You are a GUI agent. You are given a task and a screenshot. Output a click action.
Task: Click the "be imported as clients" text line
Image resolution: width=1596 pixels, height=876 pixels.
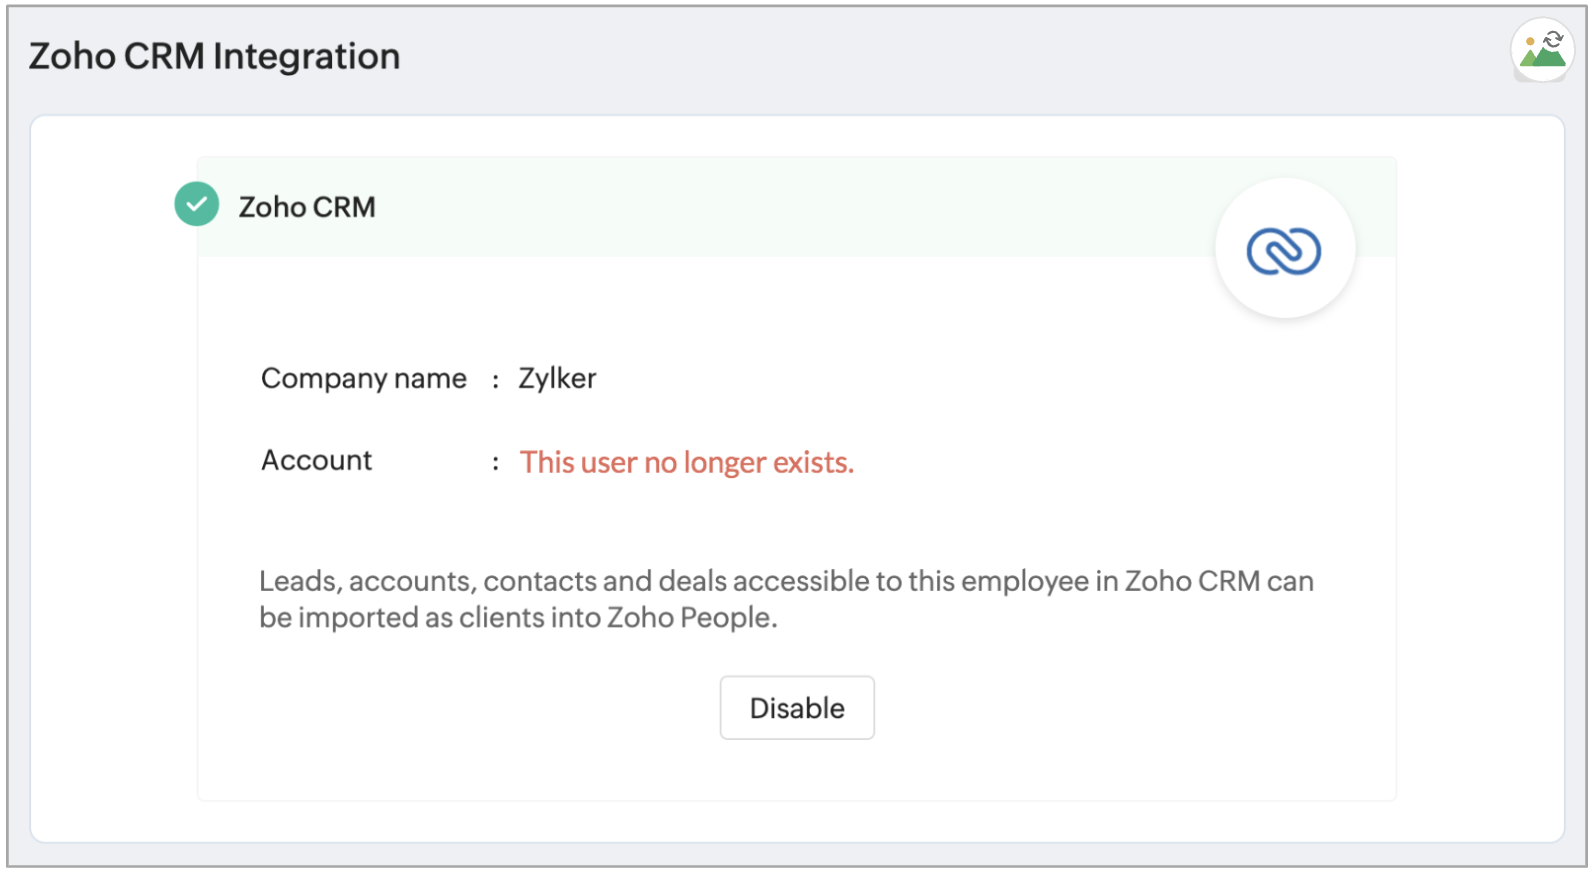(518, 618)
